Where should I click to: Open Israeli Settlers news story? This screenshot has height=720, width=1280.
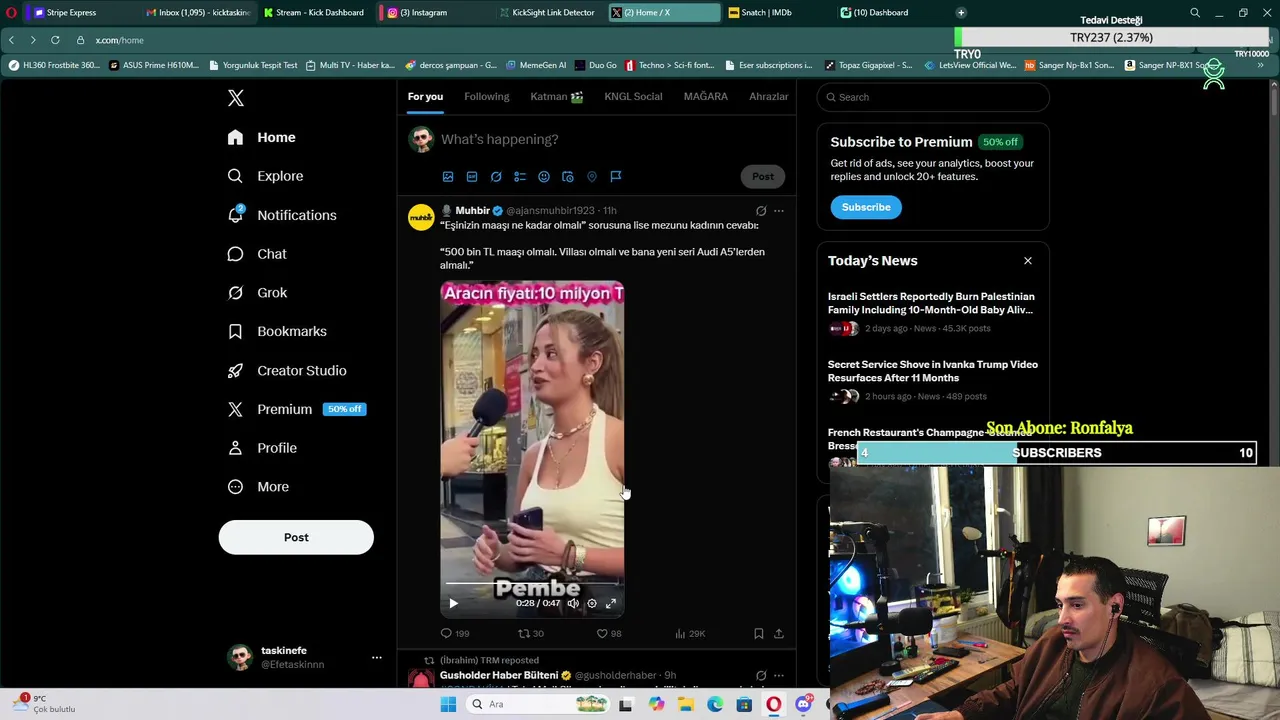point(932,311)
